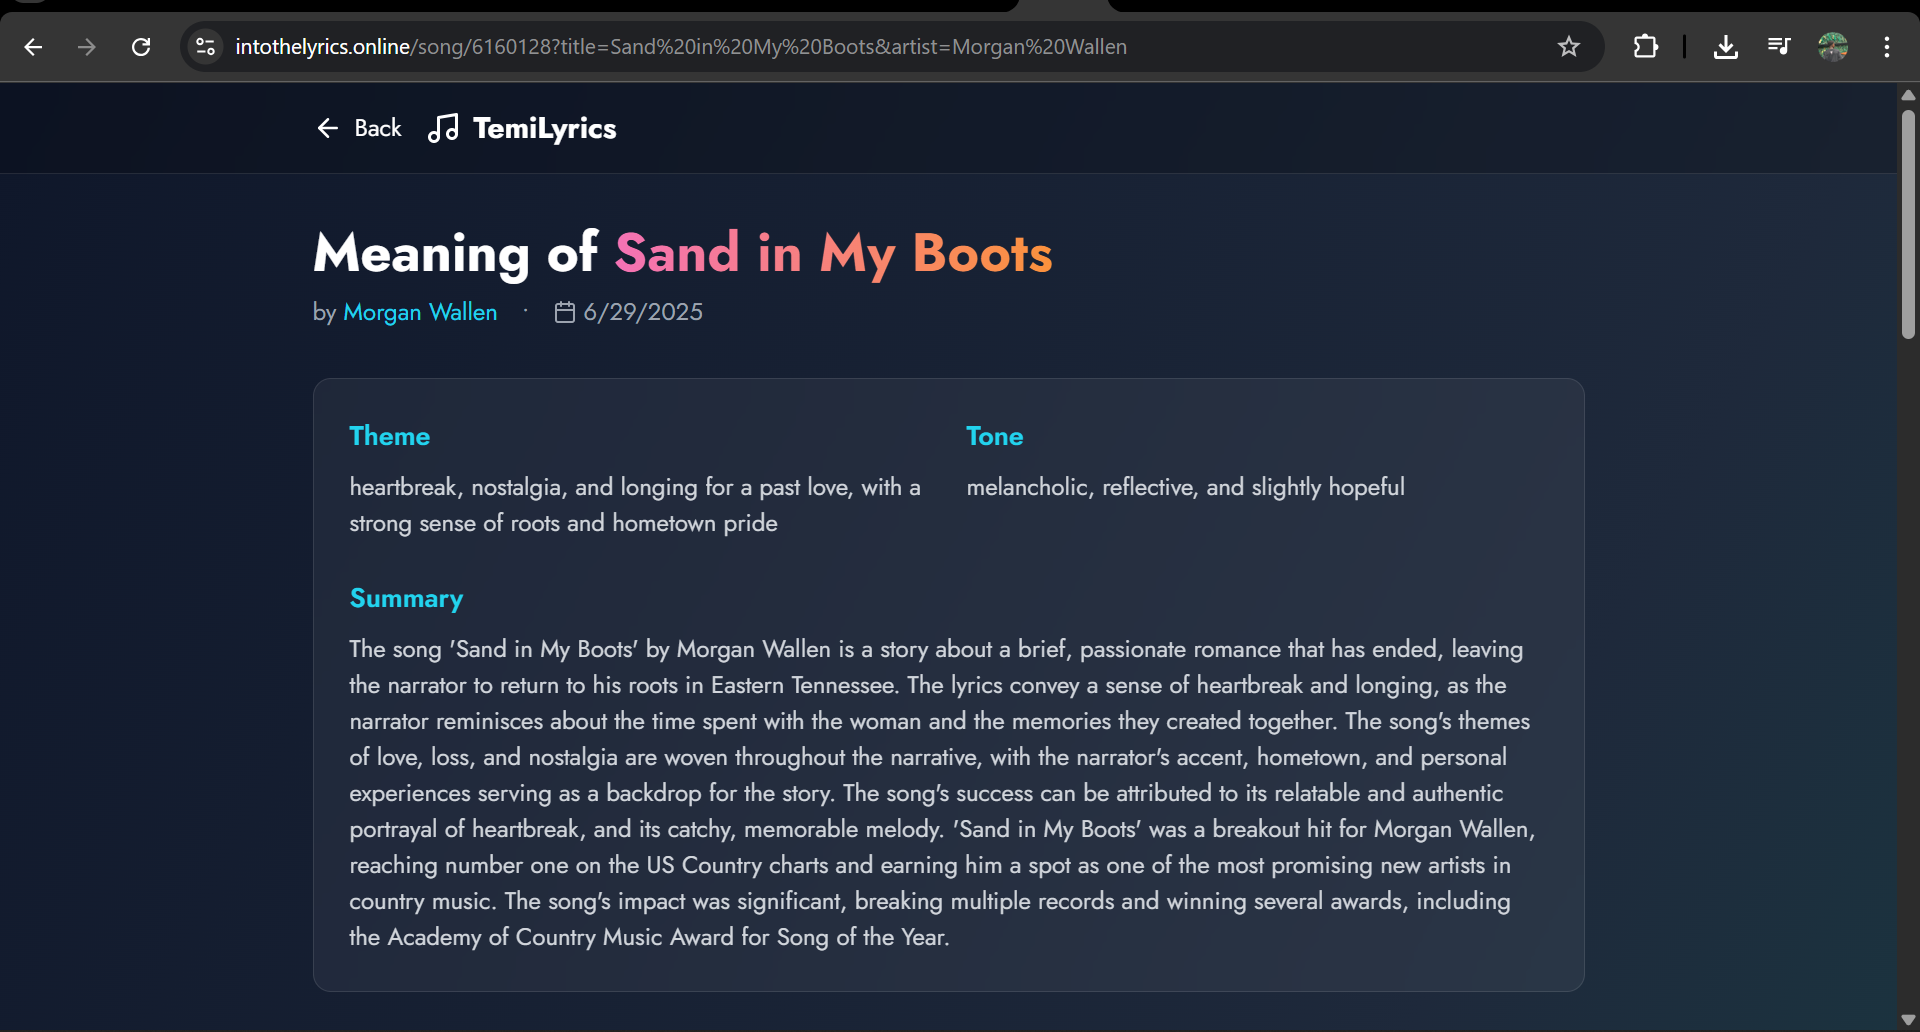Screen dimensions: 1920x1032
Task: Click the browser forward arrow
Action: [x=87, y=47]
